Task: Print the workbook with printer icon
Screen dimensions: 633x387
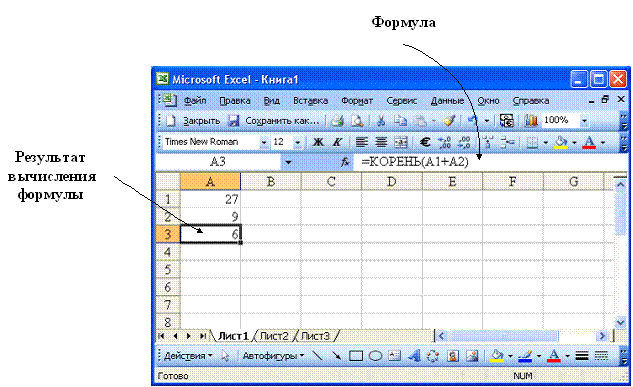Action: click(x=337, y=121)
